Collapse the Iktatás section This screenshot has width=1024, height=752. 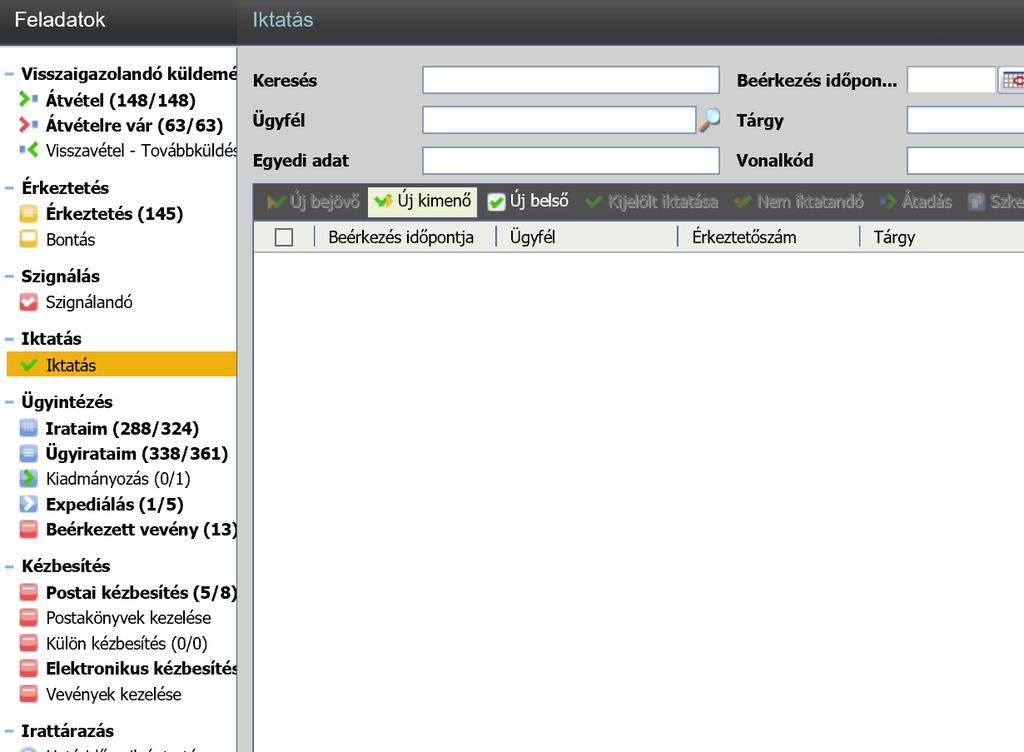[x=9, y=339]
